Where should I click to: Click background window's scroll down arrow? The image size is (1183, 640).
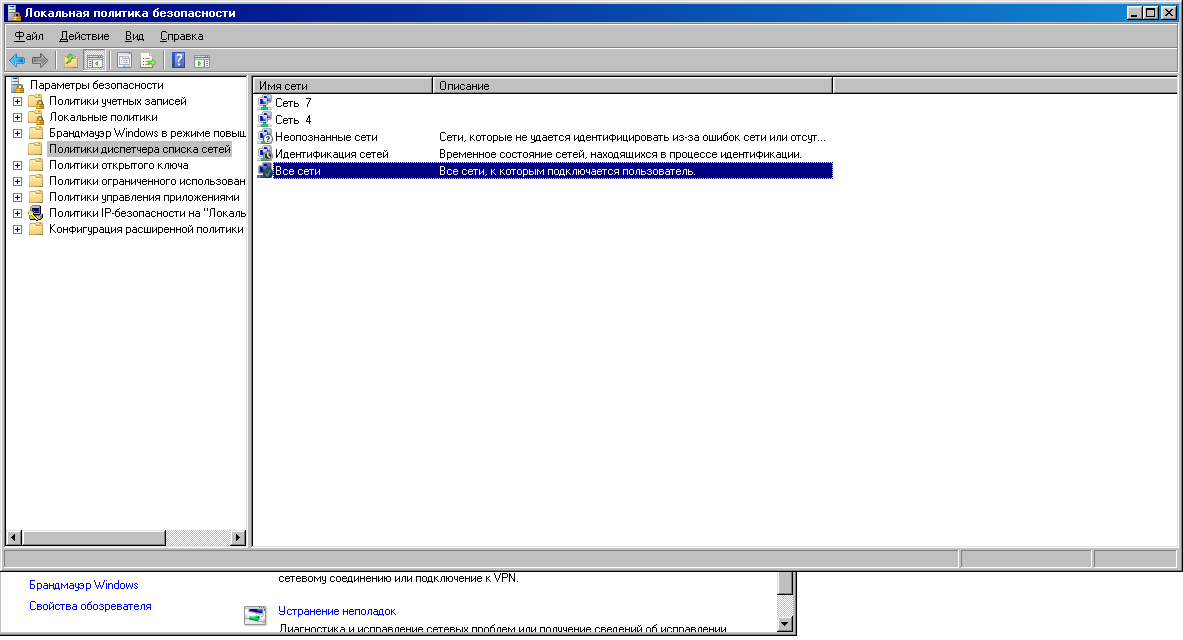coord(785,624)
